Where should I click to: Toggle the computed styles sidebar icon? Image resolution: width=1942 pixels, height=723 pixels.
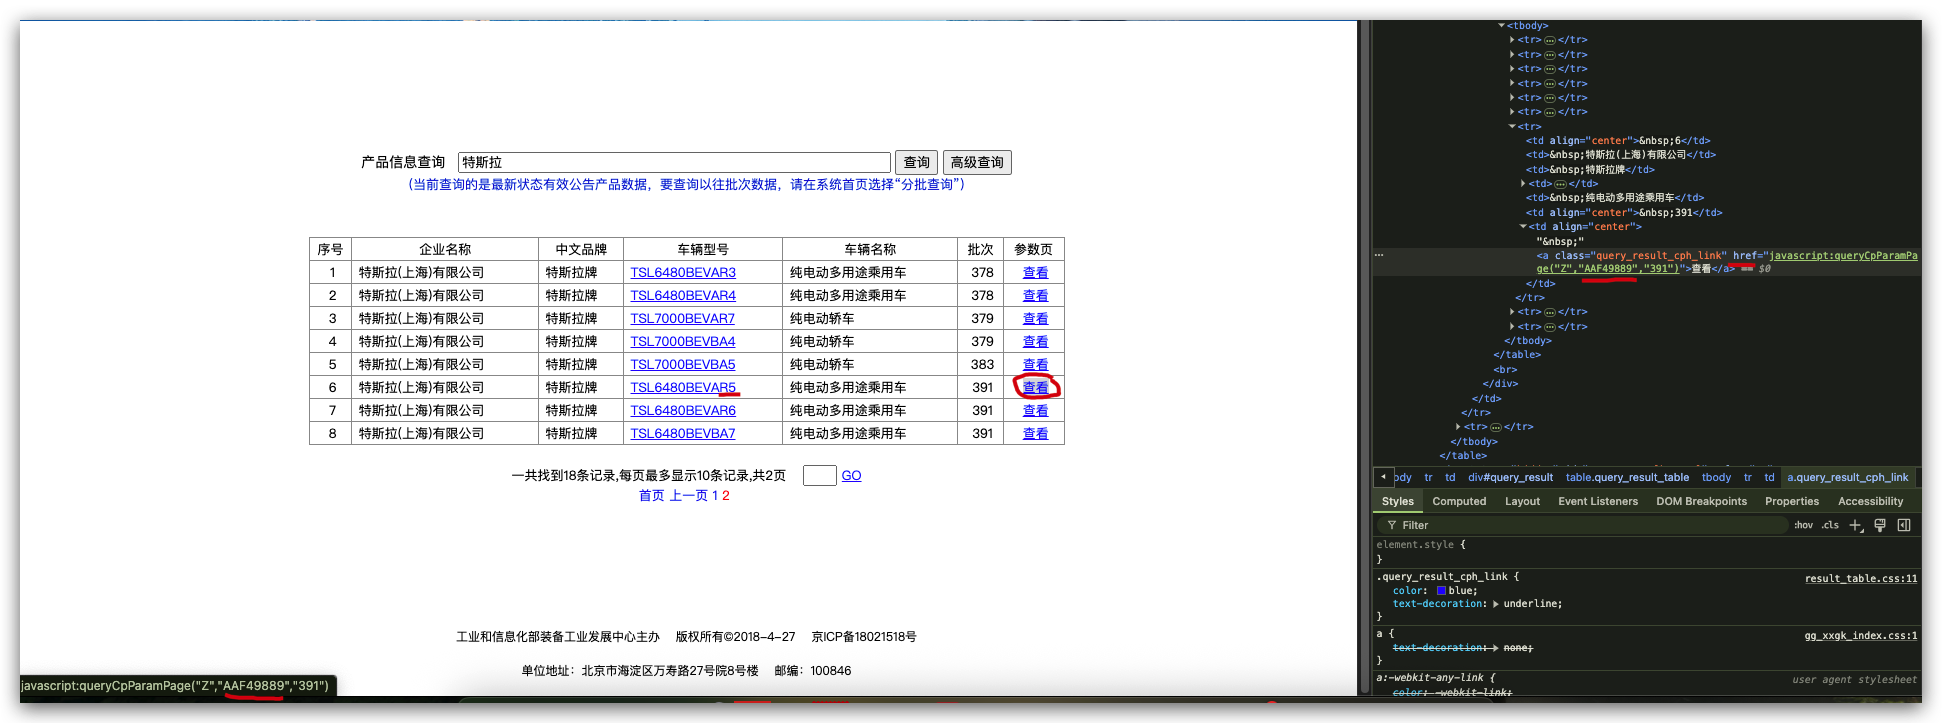tap(1904, 525)
